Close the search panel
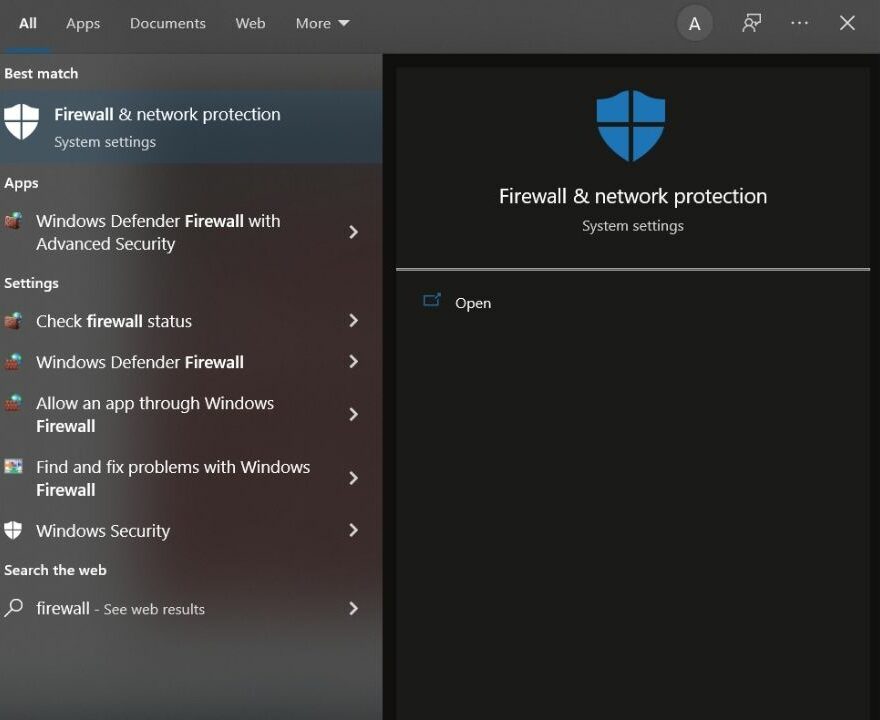 tap(847, 23)
